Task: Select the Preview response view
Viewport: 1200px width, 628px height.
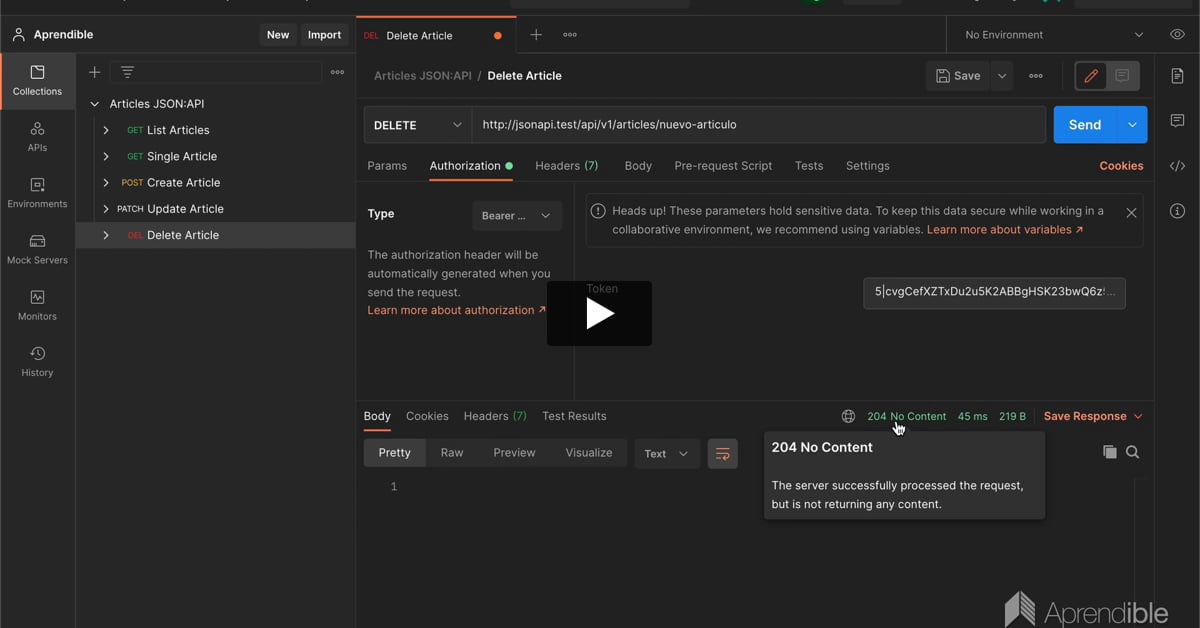Action: coord(514,453)
